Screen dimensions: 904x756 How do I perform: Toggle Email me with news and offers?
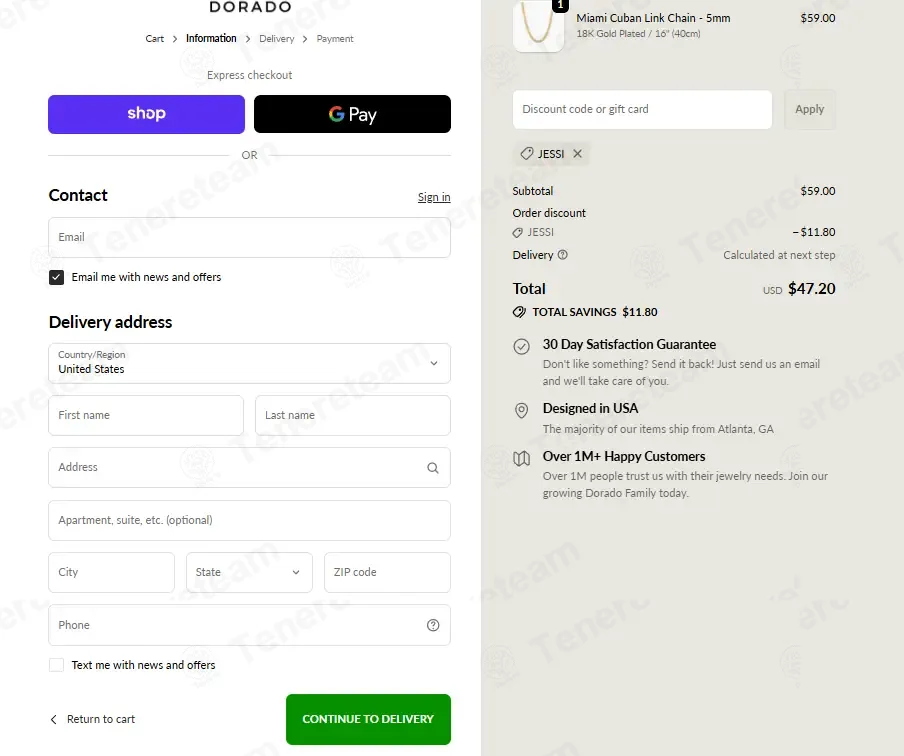[x=56, y=277]
